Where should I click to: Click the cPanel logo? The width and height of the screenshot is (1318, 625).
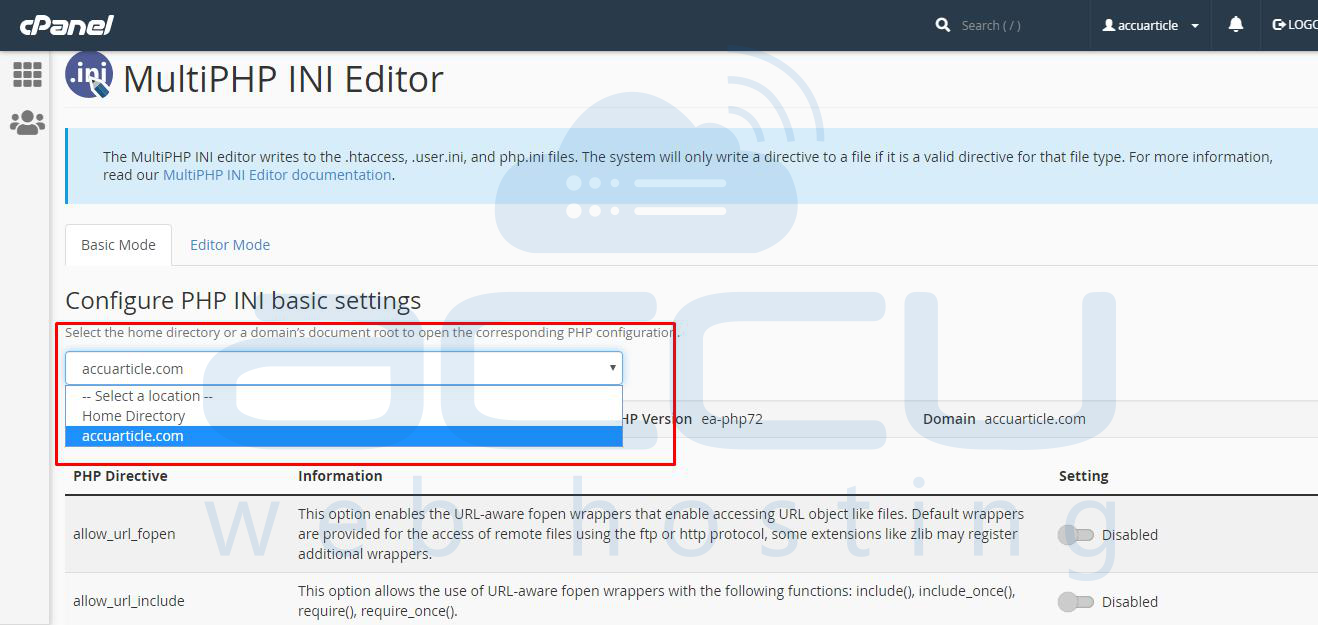[67, 24]
